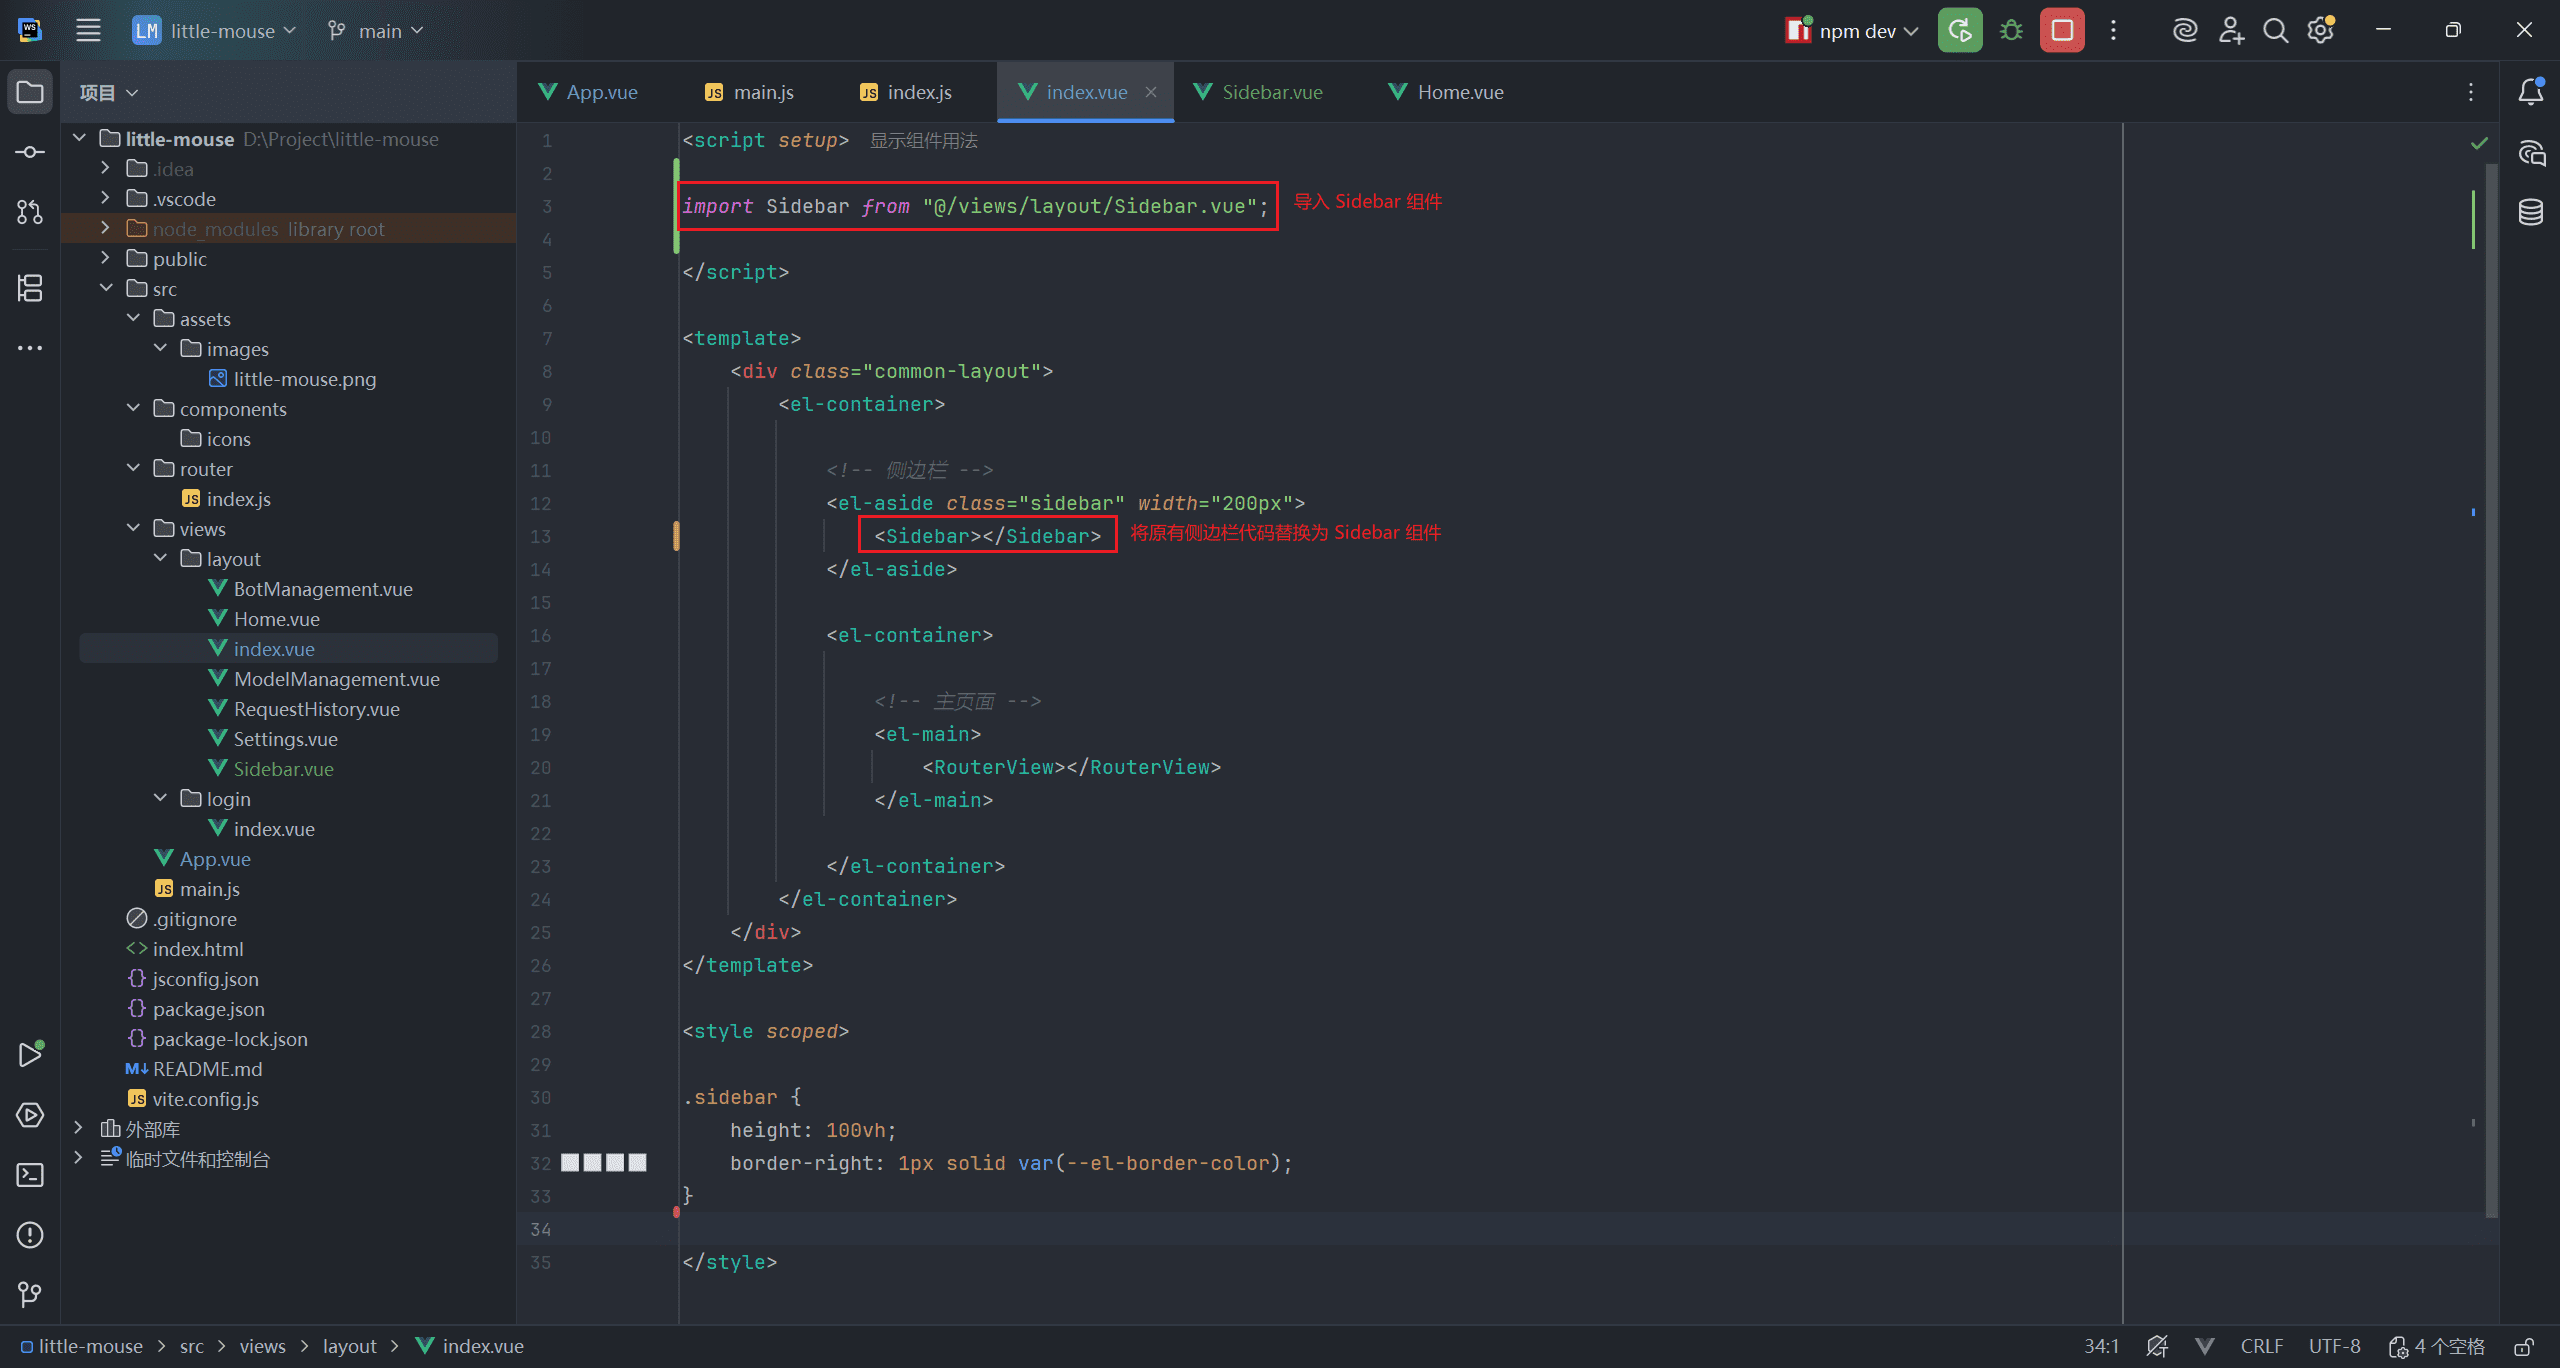Screen dimensions: 2560x1368
Task: Open the Pull Requests tool window icon
Action: tap(30, 212)
